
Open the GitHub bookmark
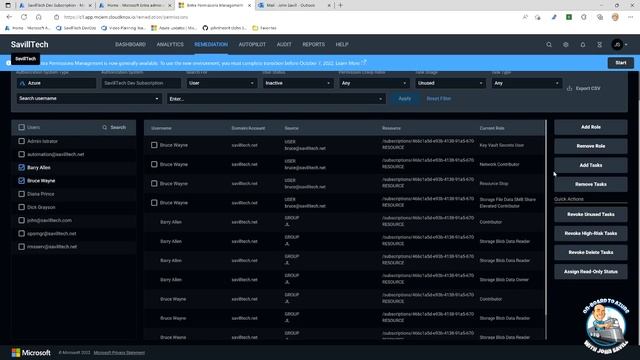224,28
